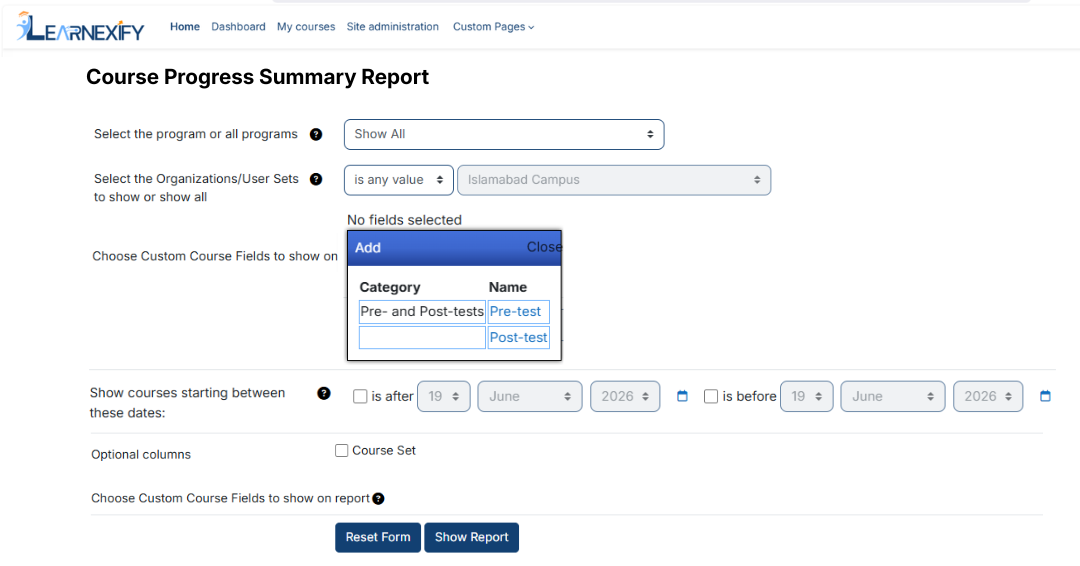
Task: Open the 'is after' day dropdown
Action: point(444,397)
